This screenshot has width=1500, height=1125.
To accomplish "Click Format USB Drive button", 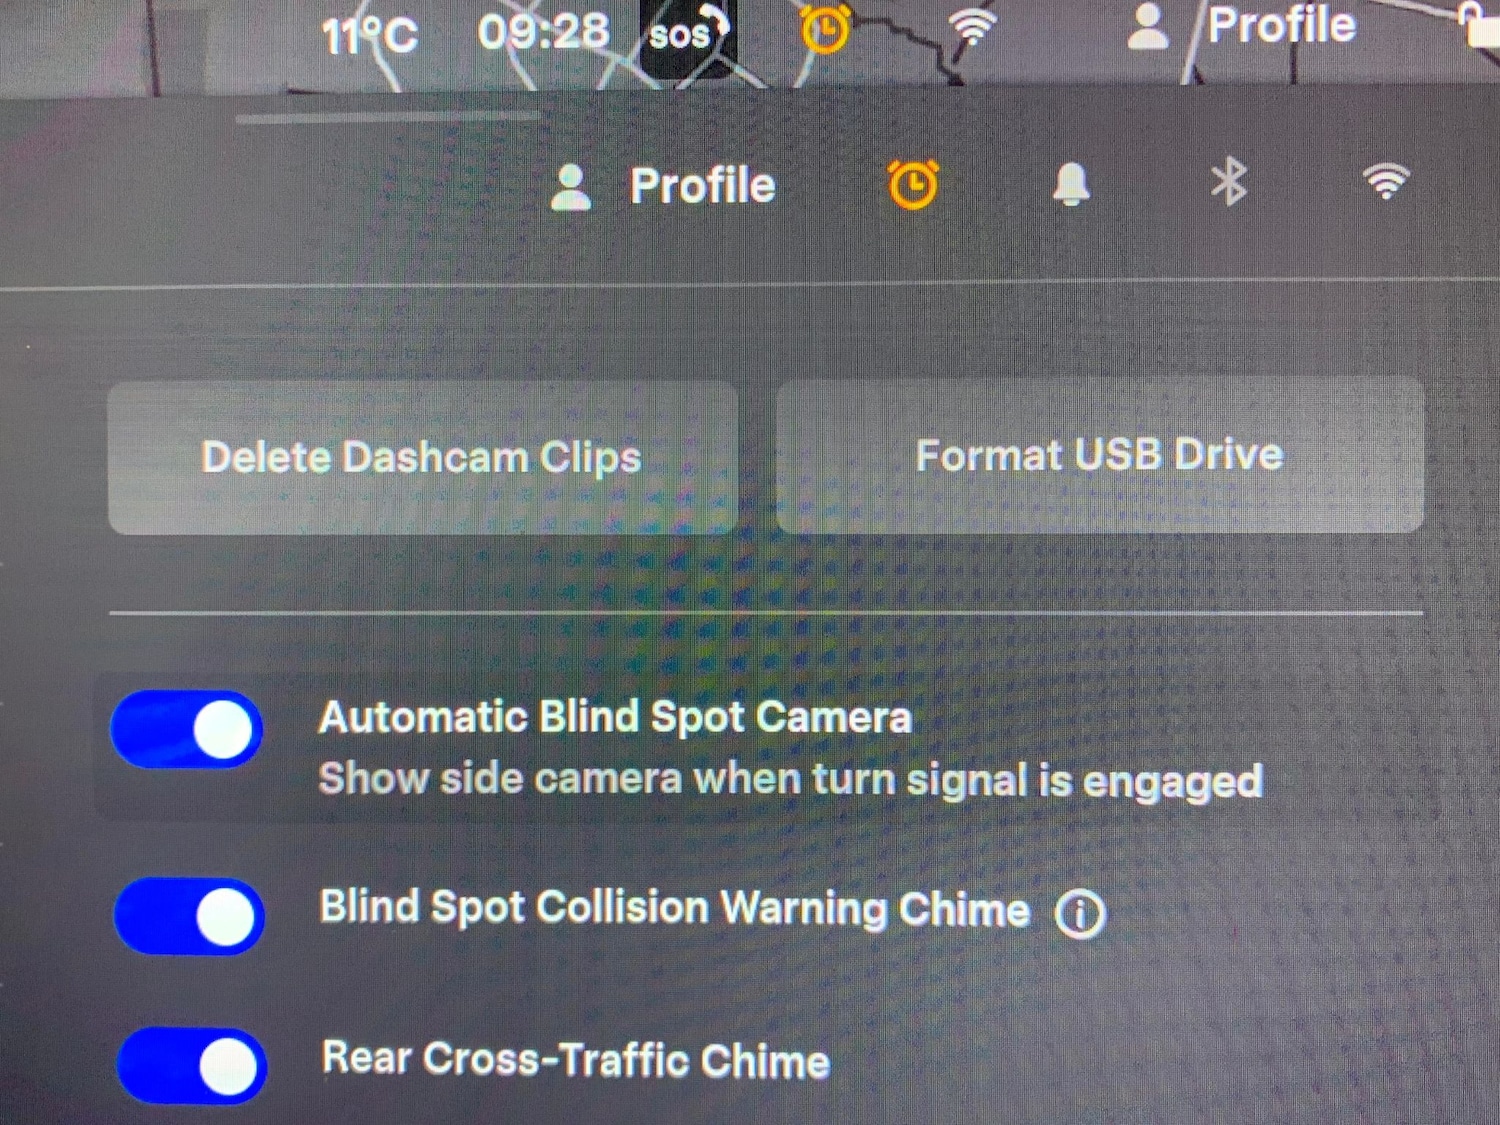I will [x=1100, y=455].
